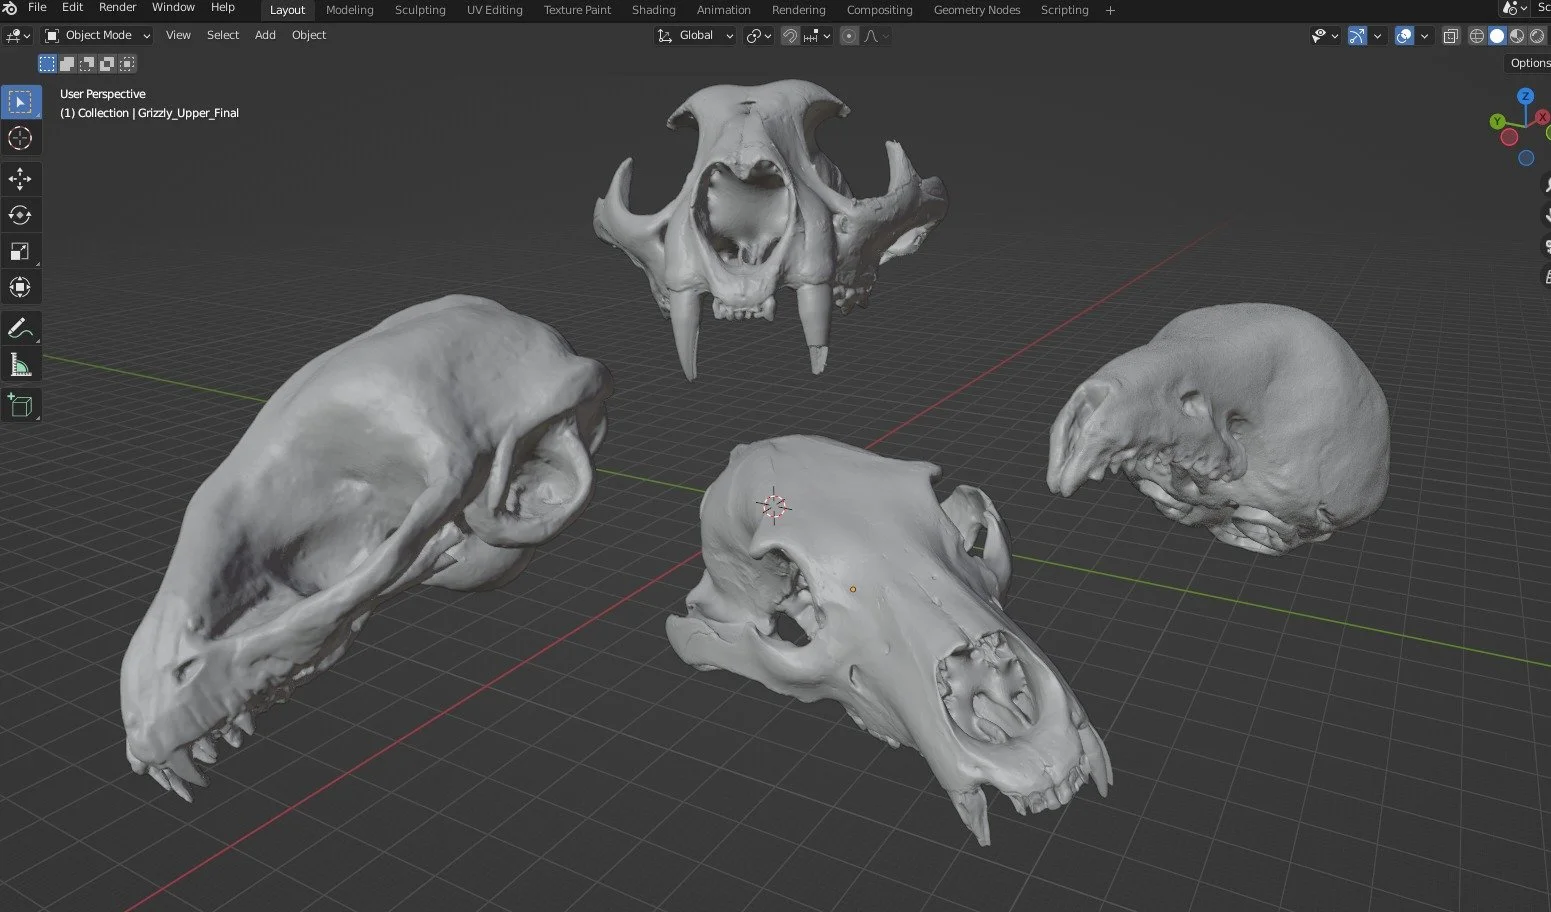Viewport: 1551px width, 912px height.
Task: Set selection mode to Intersect
Action: 127,63
